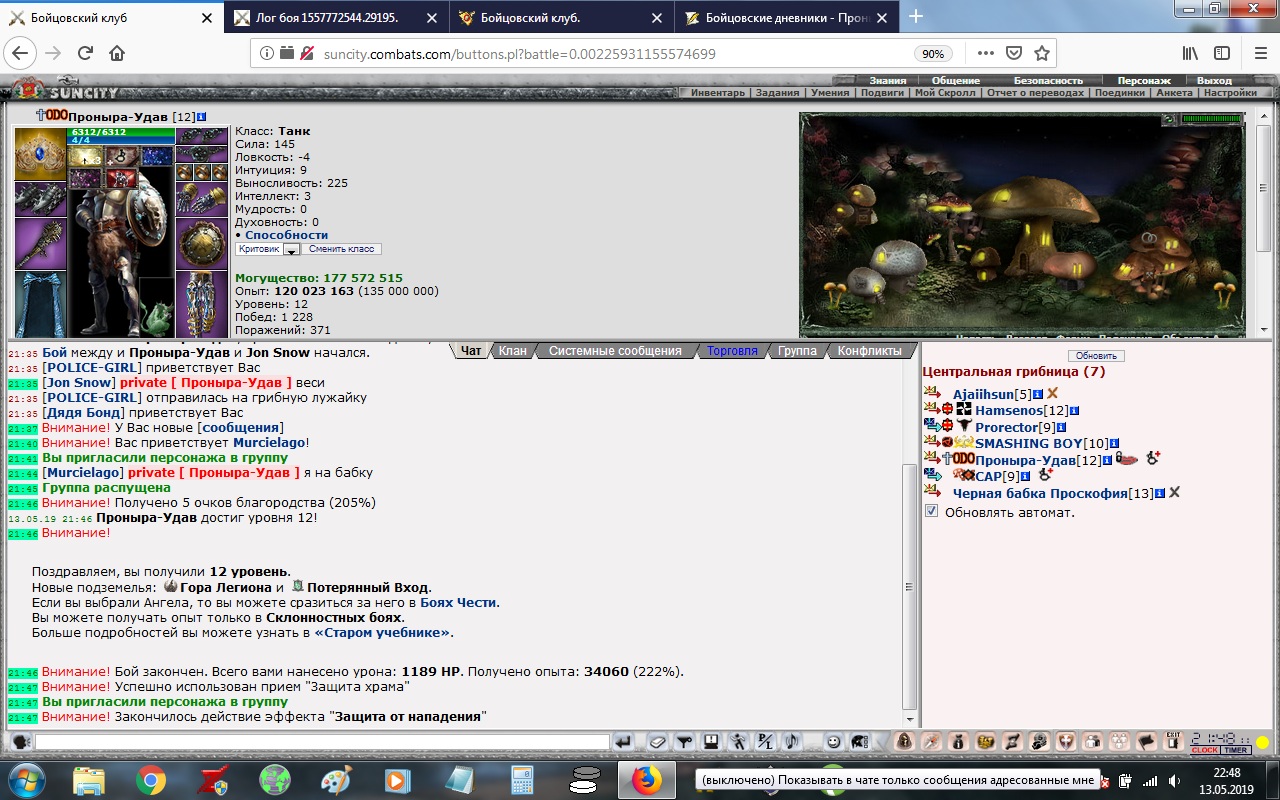The image size is (1280, 800).
Task: Click the EXIT icon in bottom toolbar
Action: click(x=1174, y=741)
